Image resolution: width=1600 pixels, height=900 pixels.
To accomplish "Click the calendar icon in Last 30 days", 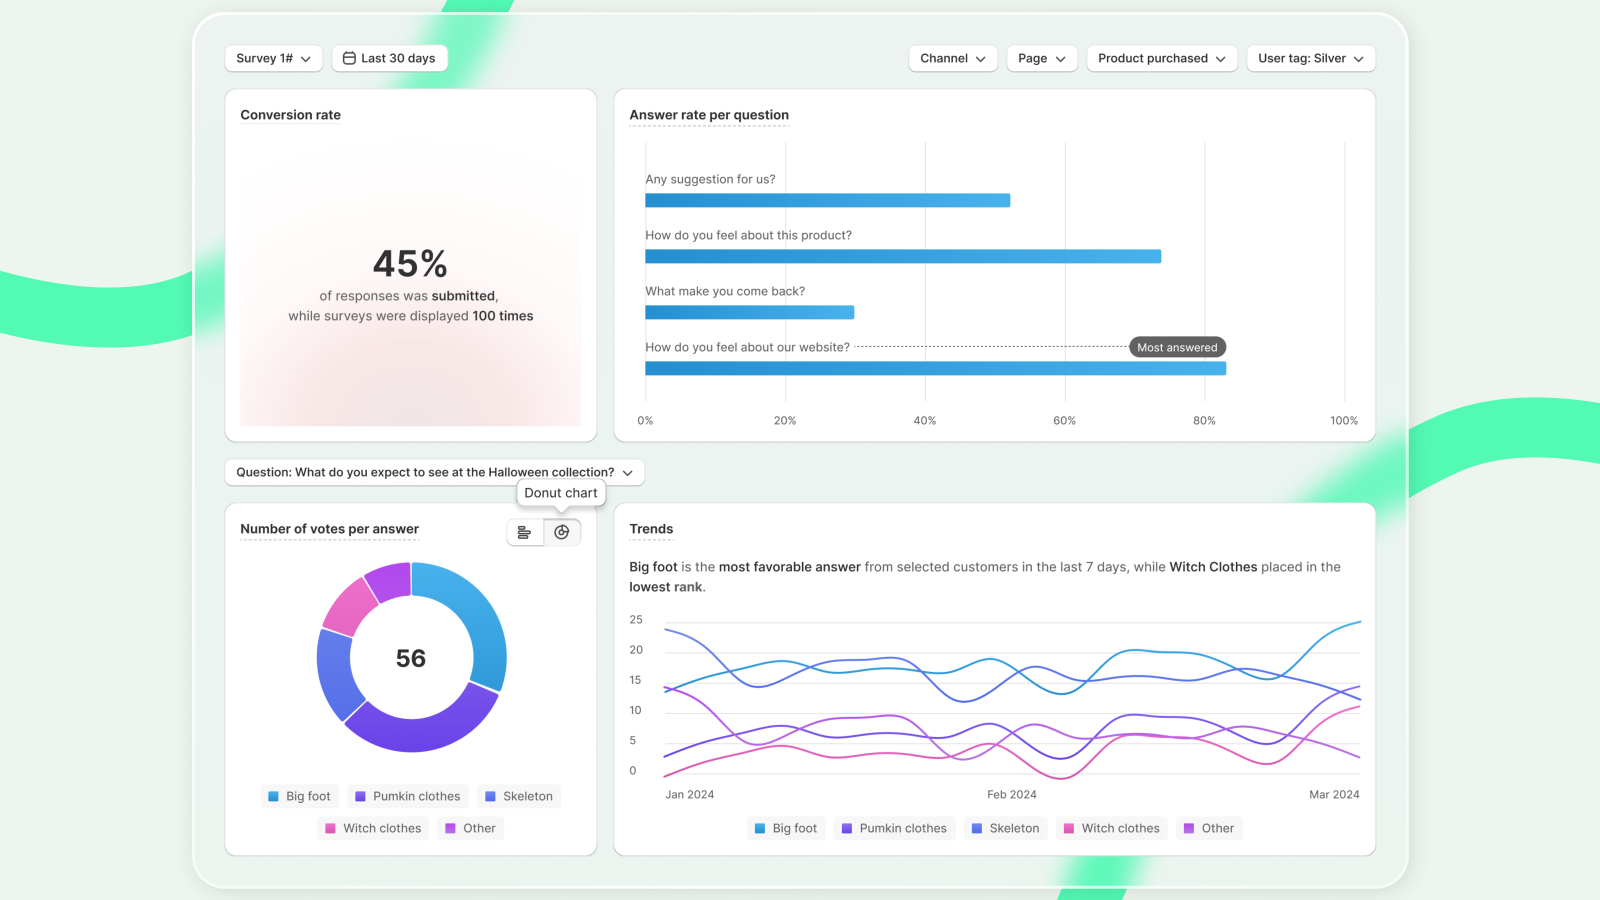I will [x=349, y=58].
